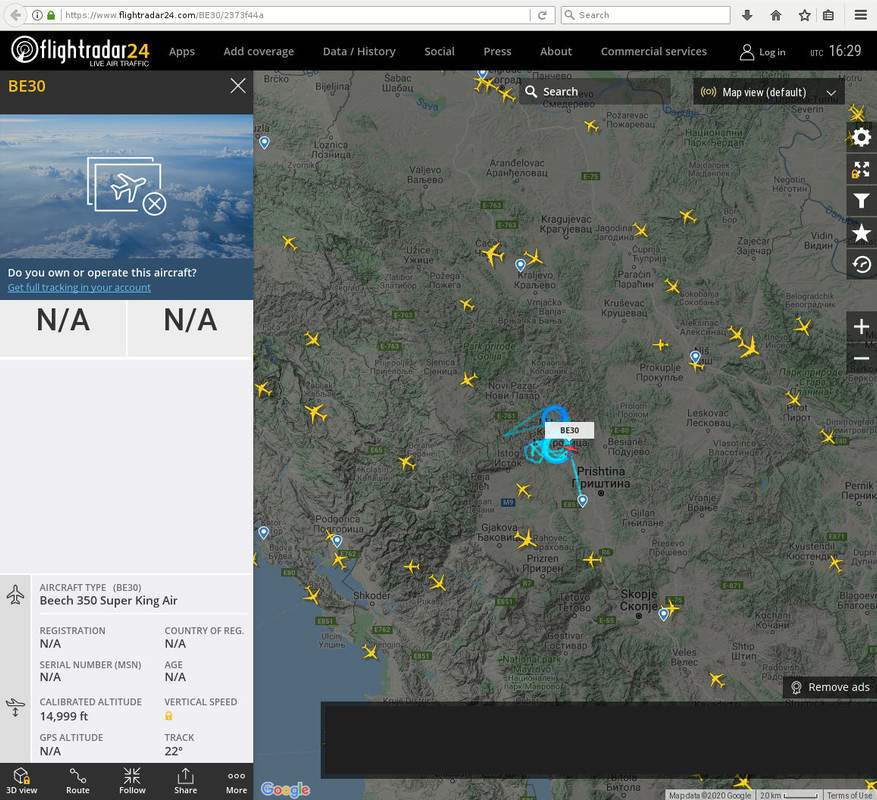Click the Log in button
This screenshot has width=877, height=800.
763,52
